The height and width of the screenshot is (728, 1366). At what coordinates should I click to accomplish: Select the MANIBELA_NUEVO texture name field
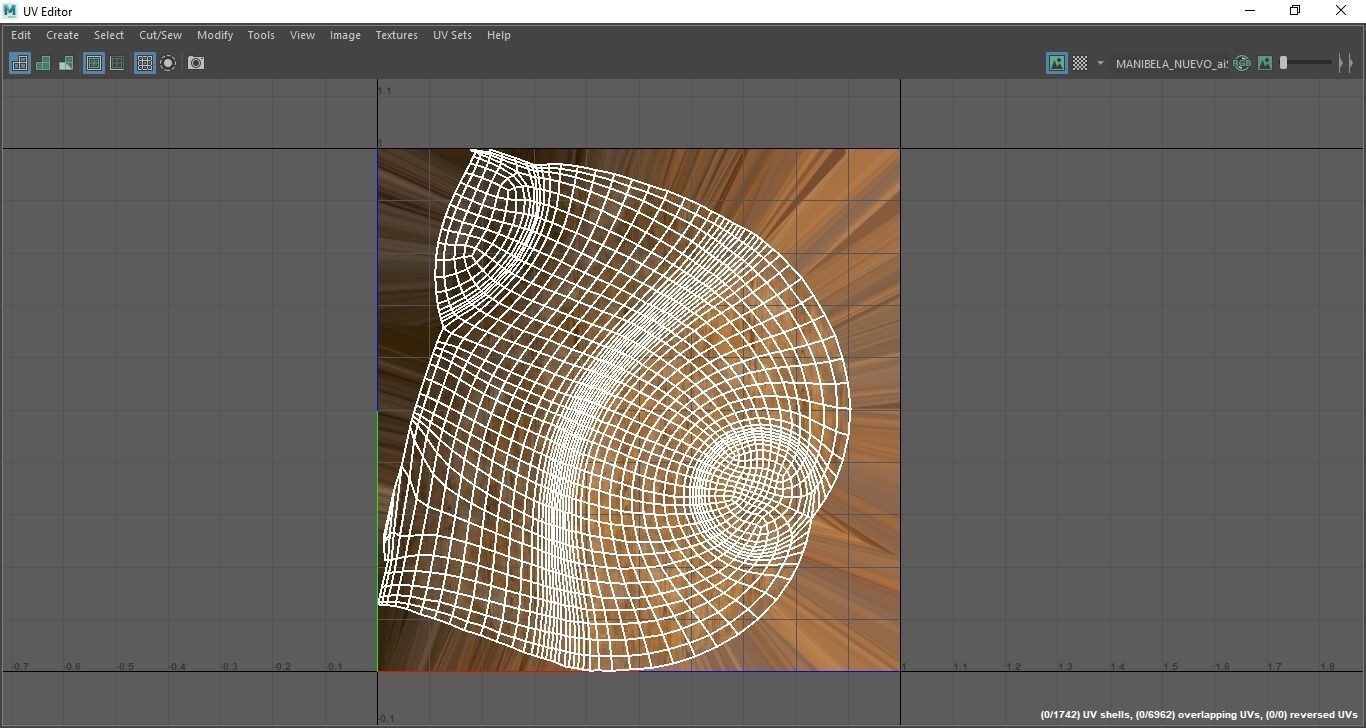tap(1171, 63)
